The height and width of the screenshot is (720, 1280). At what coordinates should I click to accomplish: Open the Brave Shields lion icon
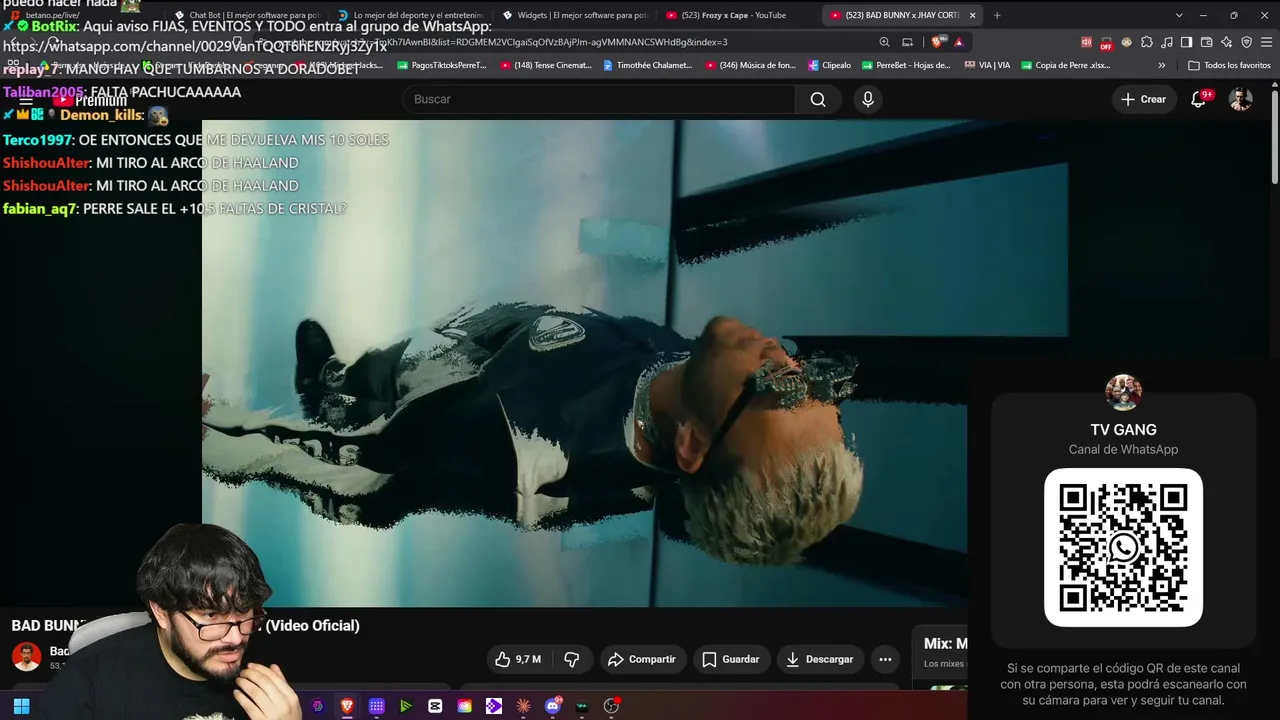pyautogui.click(x=937, y=42)
